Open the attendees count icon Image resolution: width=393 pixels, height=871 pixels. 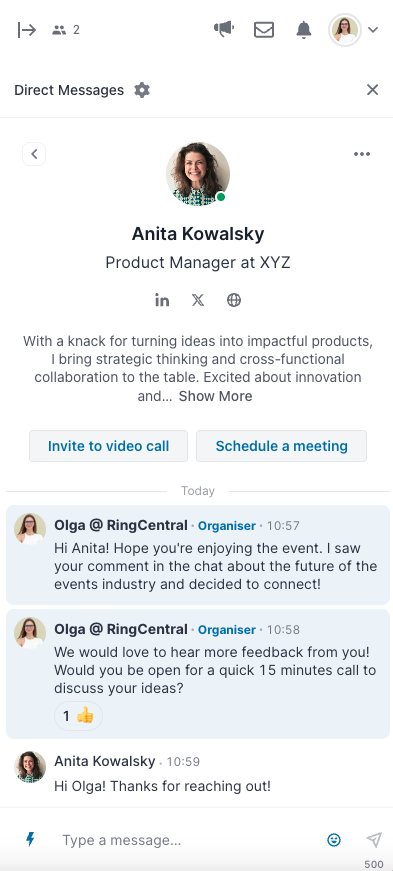pos(66,30)
